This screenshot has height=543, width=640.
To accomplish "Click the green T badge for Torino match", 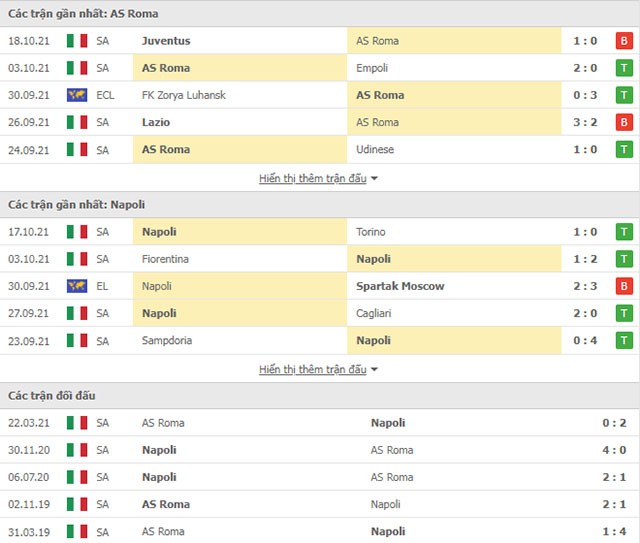I will pyautogui.click(x=624, y=232).
